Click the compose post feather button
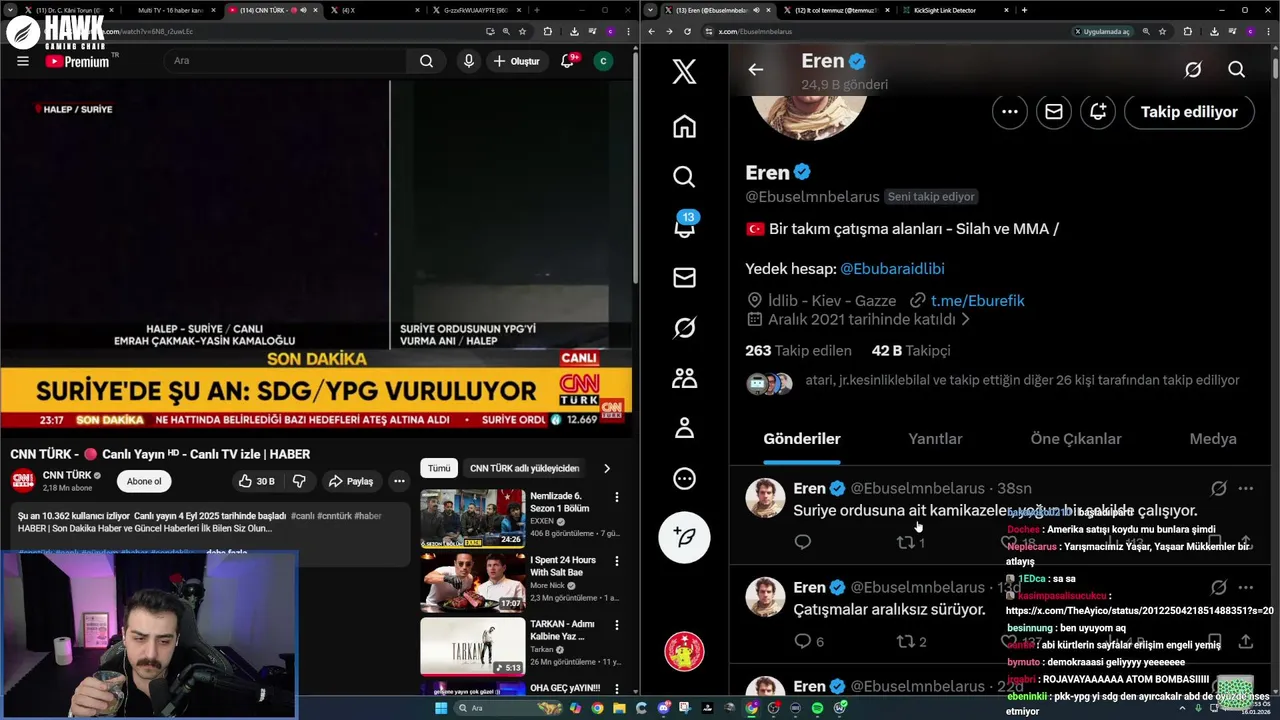 [684, 537]
